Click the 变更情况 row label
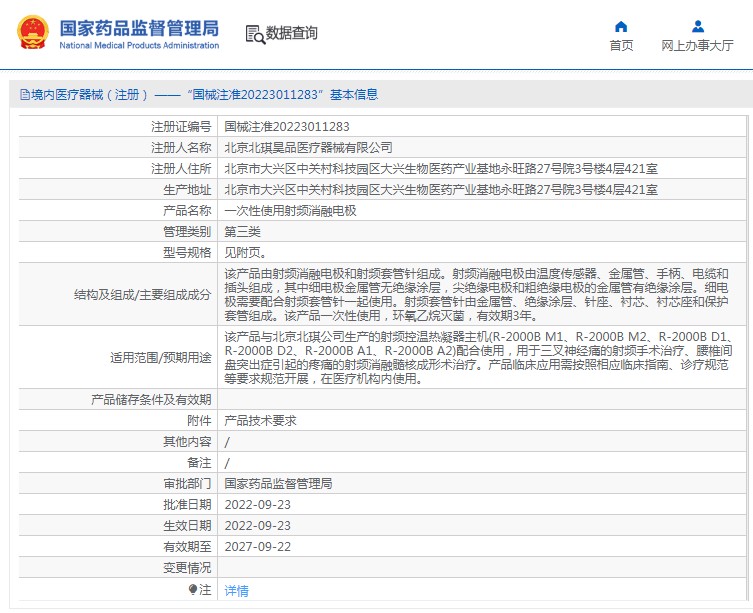Image resolution: width=753 pixels, height=613 pixels. coord(187,568)
